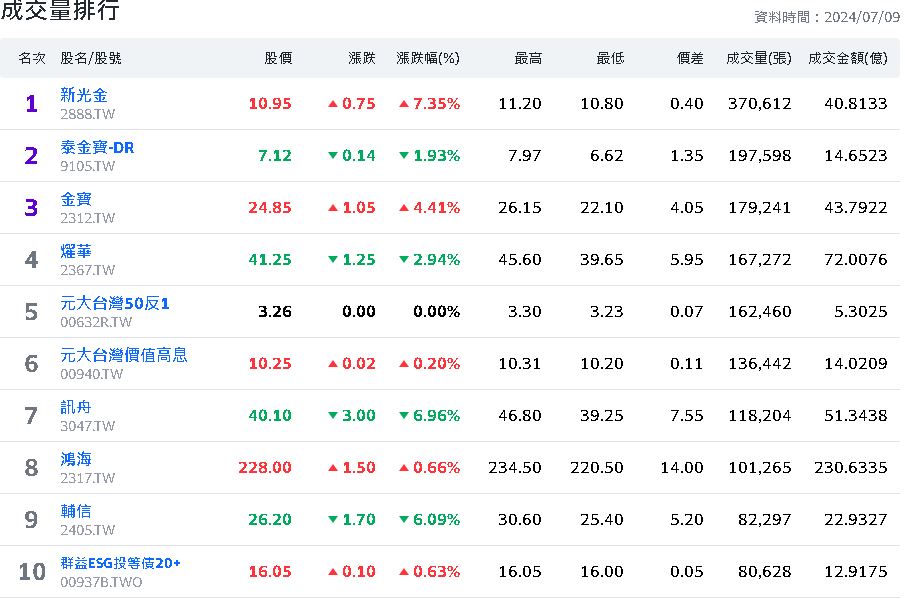
Task: Open the 燿華 stock page
Action: point(76,251)
